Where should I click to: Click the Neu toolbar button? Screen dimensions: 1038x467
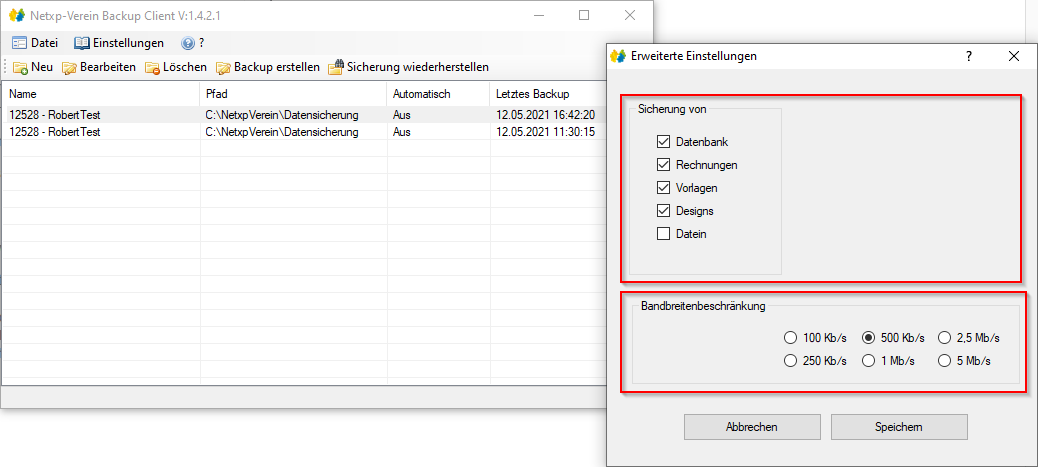33,67
